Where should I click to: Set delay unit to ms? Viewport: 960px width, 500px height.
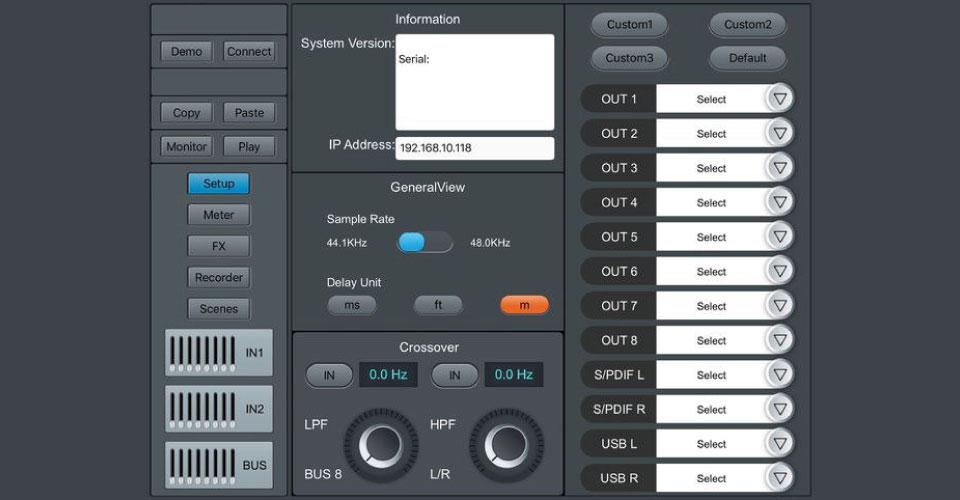(352, 305)
